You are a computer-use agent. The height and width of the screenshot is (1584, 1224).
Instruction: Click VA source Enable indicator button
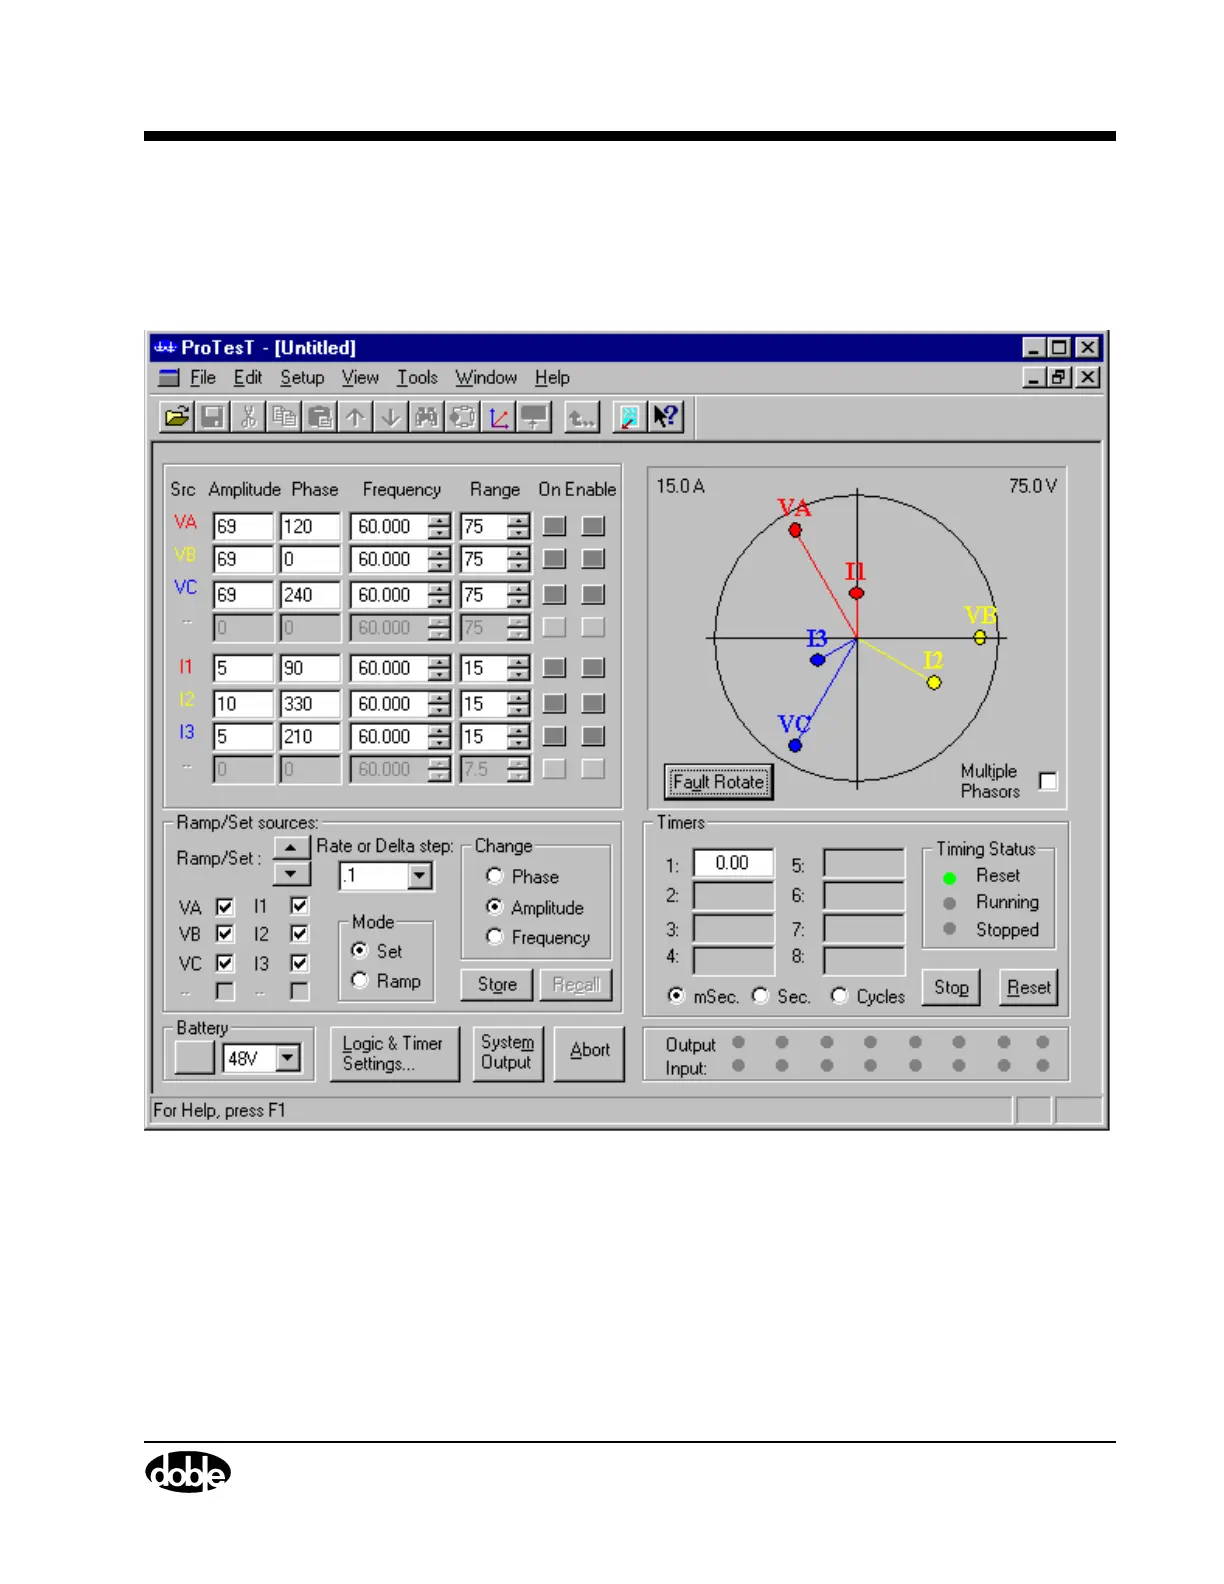[x=593, y=526]
